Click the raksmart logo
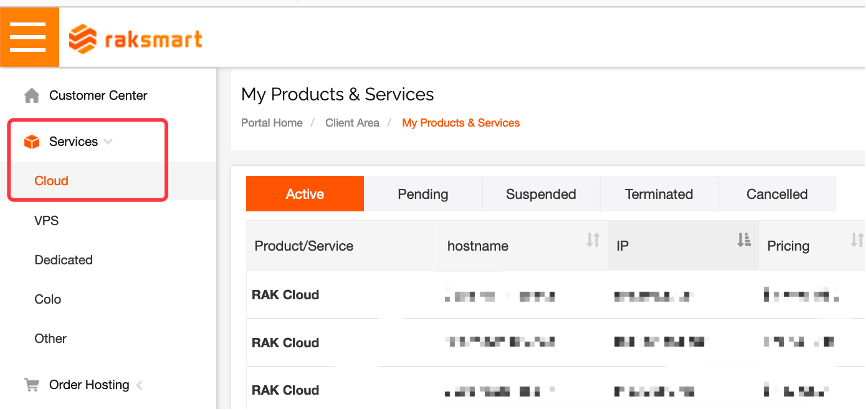Image resolution: width=866 pixels, height=410 pixels. click(135, 39)
